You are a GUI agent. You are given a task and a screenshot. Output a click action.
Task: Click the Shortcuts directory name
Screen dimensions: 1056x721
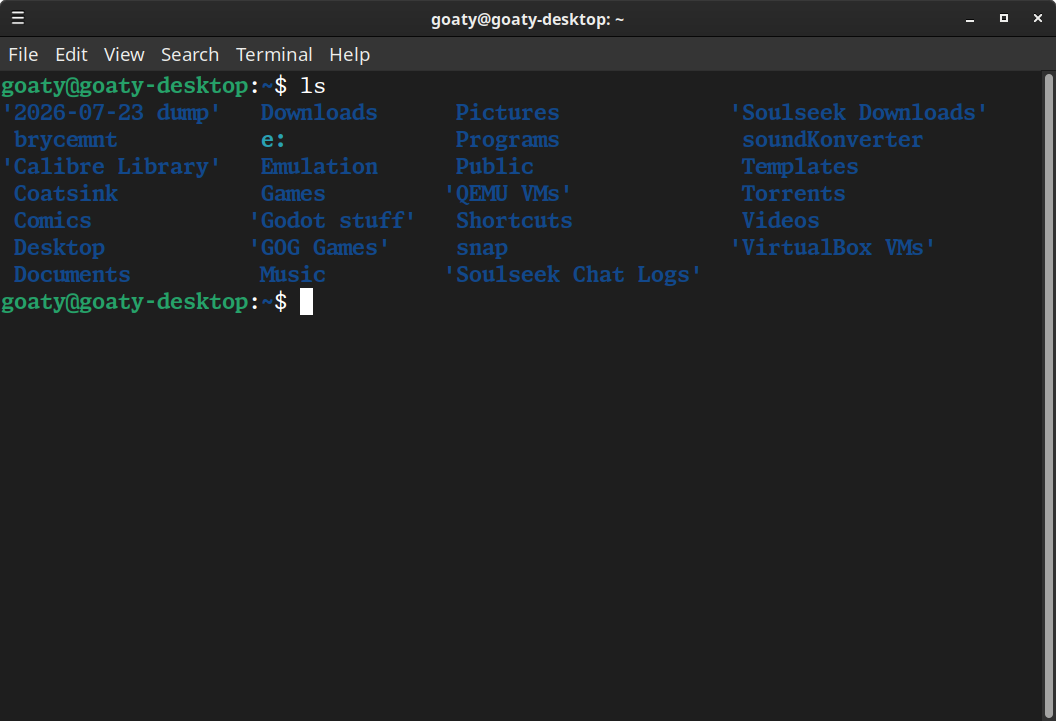(x=514, y=220)
